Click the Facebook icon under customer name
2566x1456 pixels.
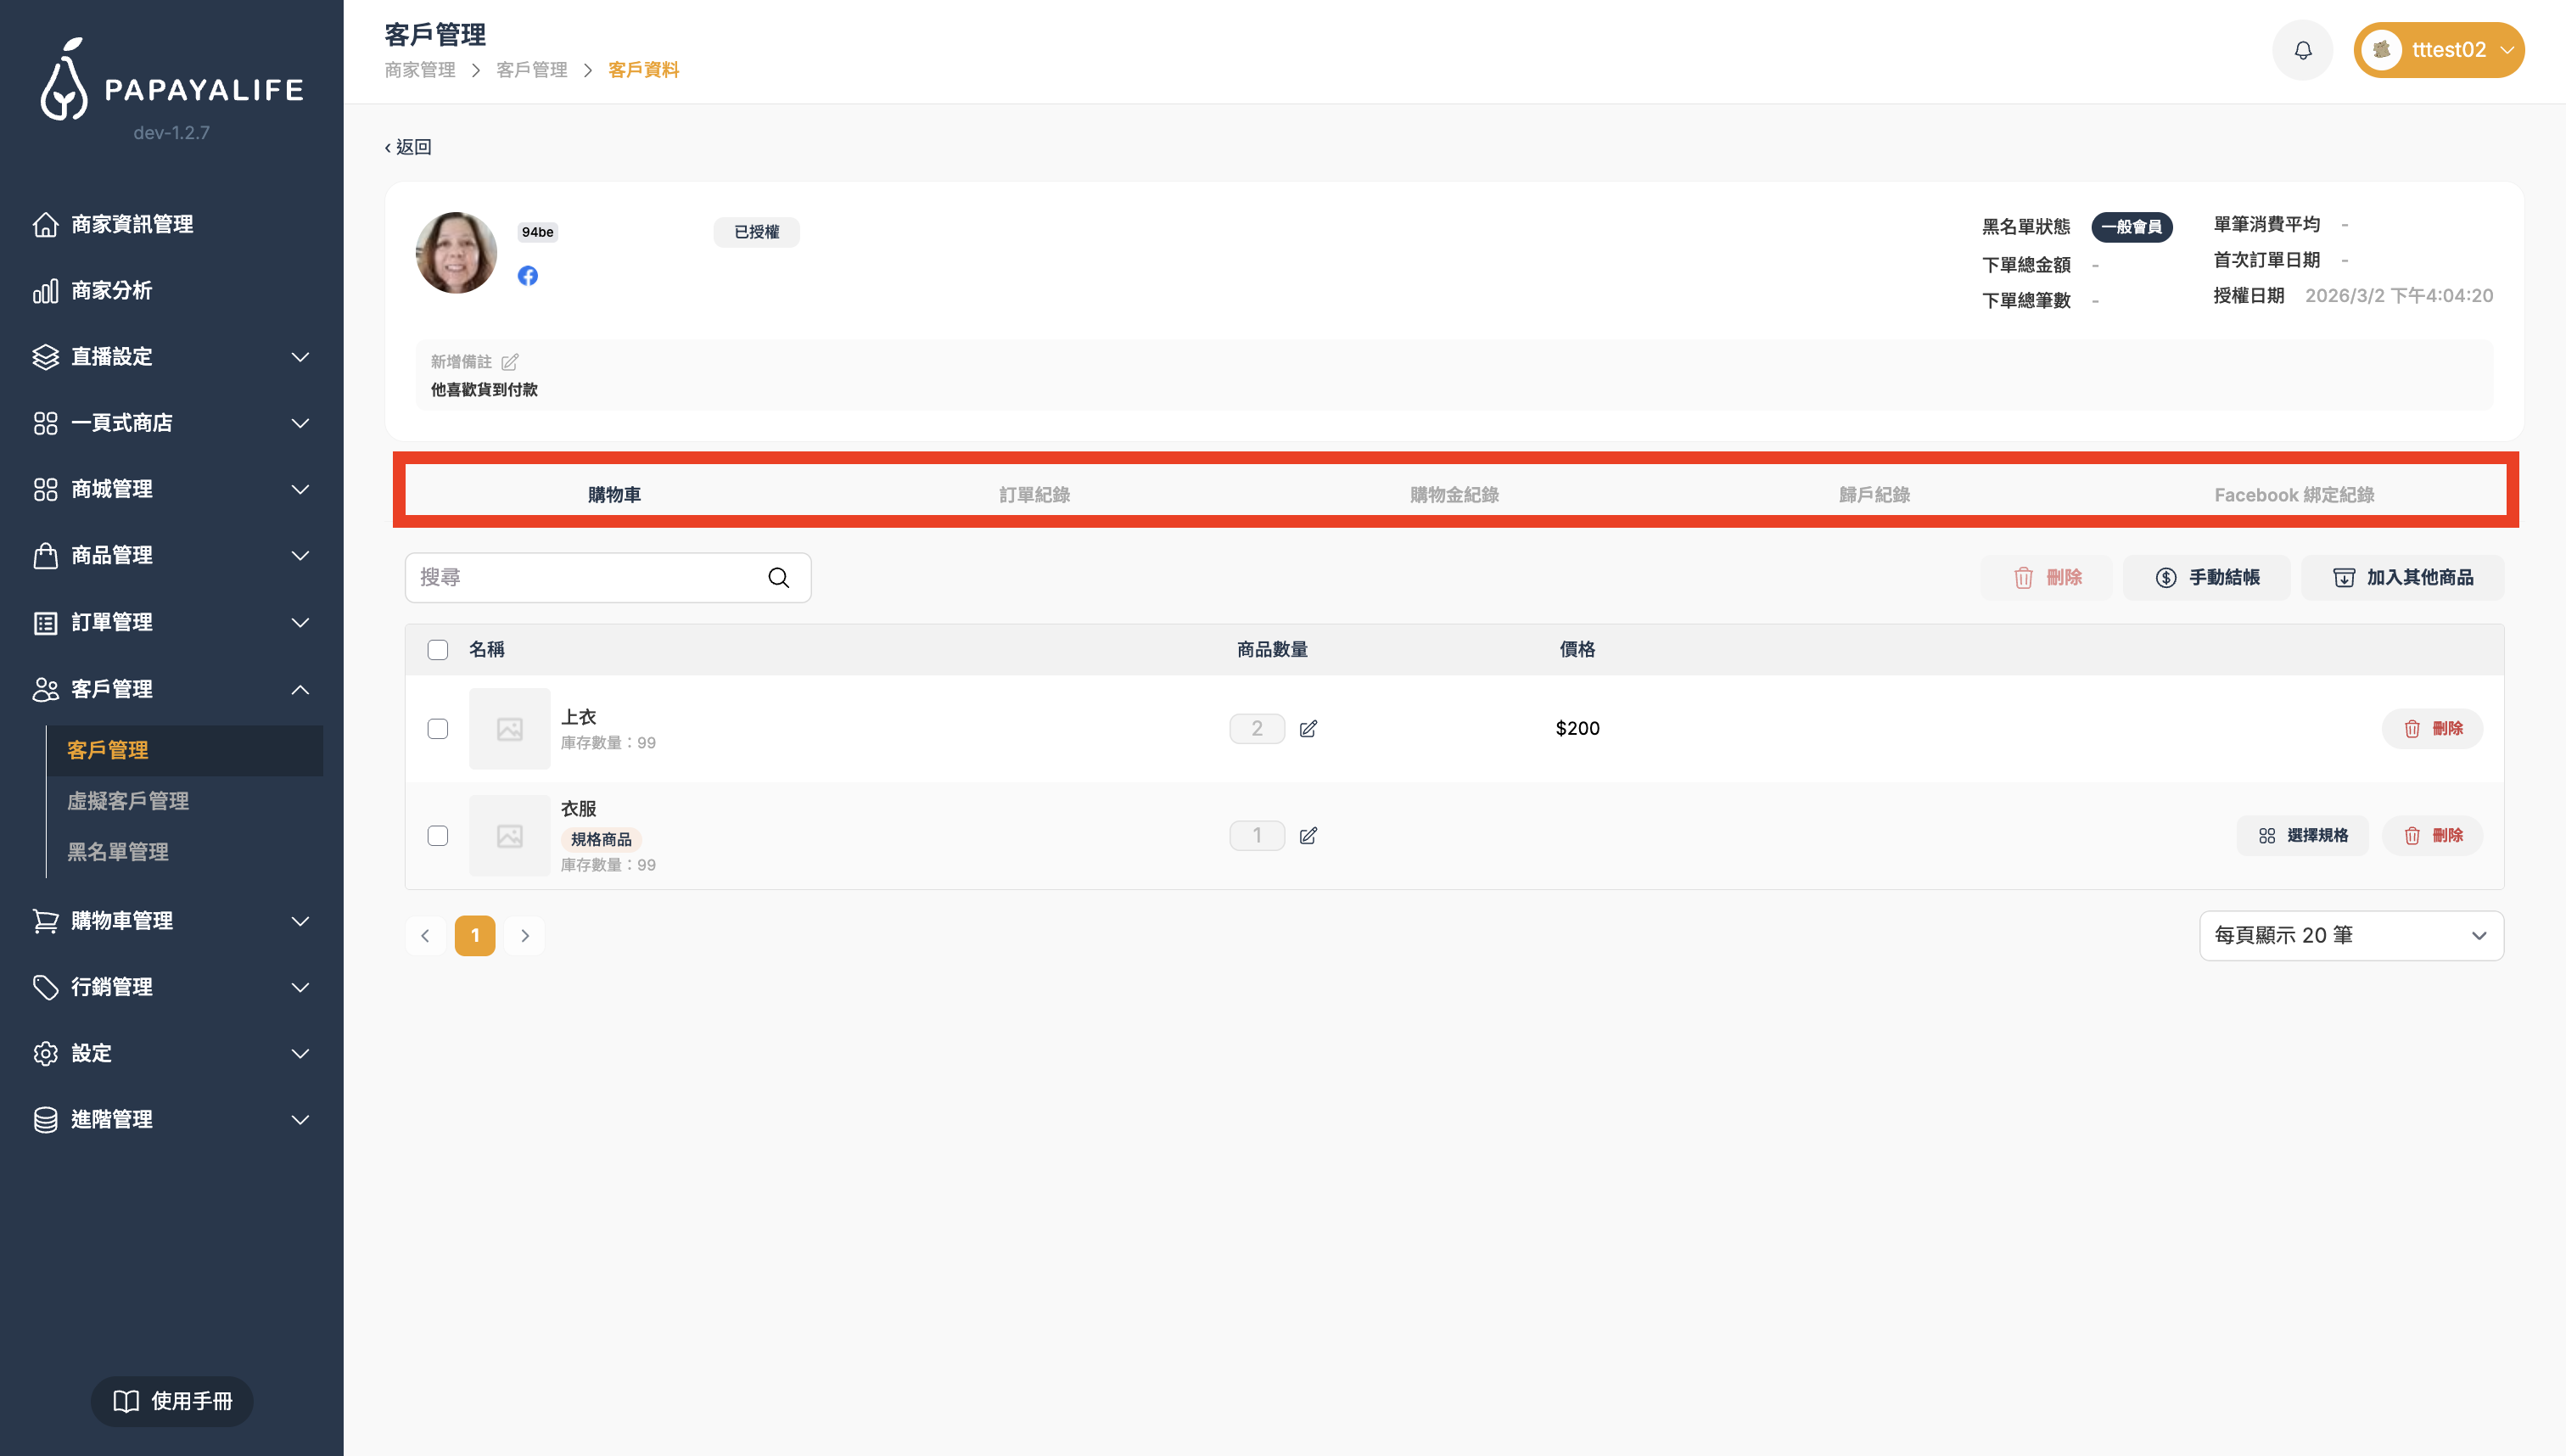click(527, 276)
